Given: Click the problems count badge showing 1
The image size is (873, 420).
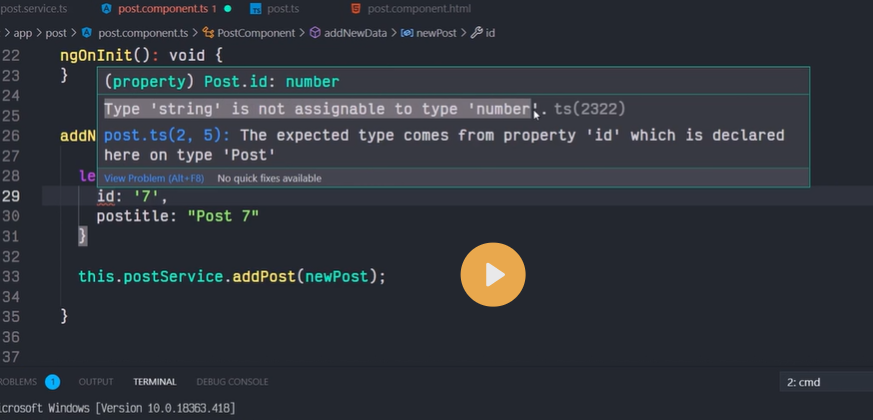Looking at the screenshot, I should (x=52, y=382).
